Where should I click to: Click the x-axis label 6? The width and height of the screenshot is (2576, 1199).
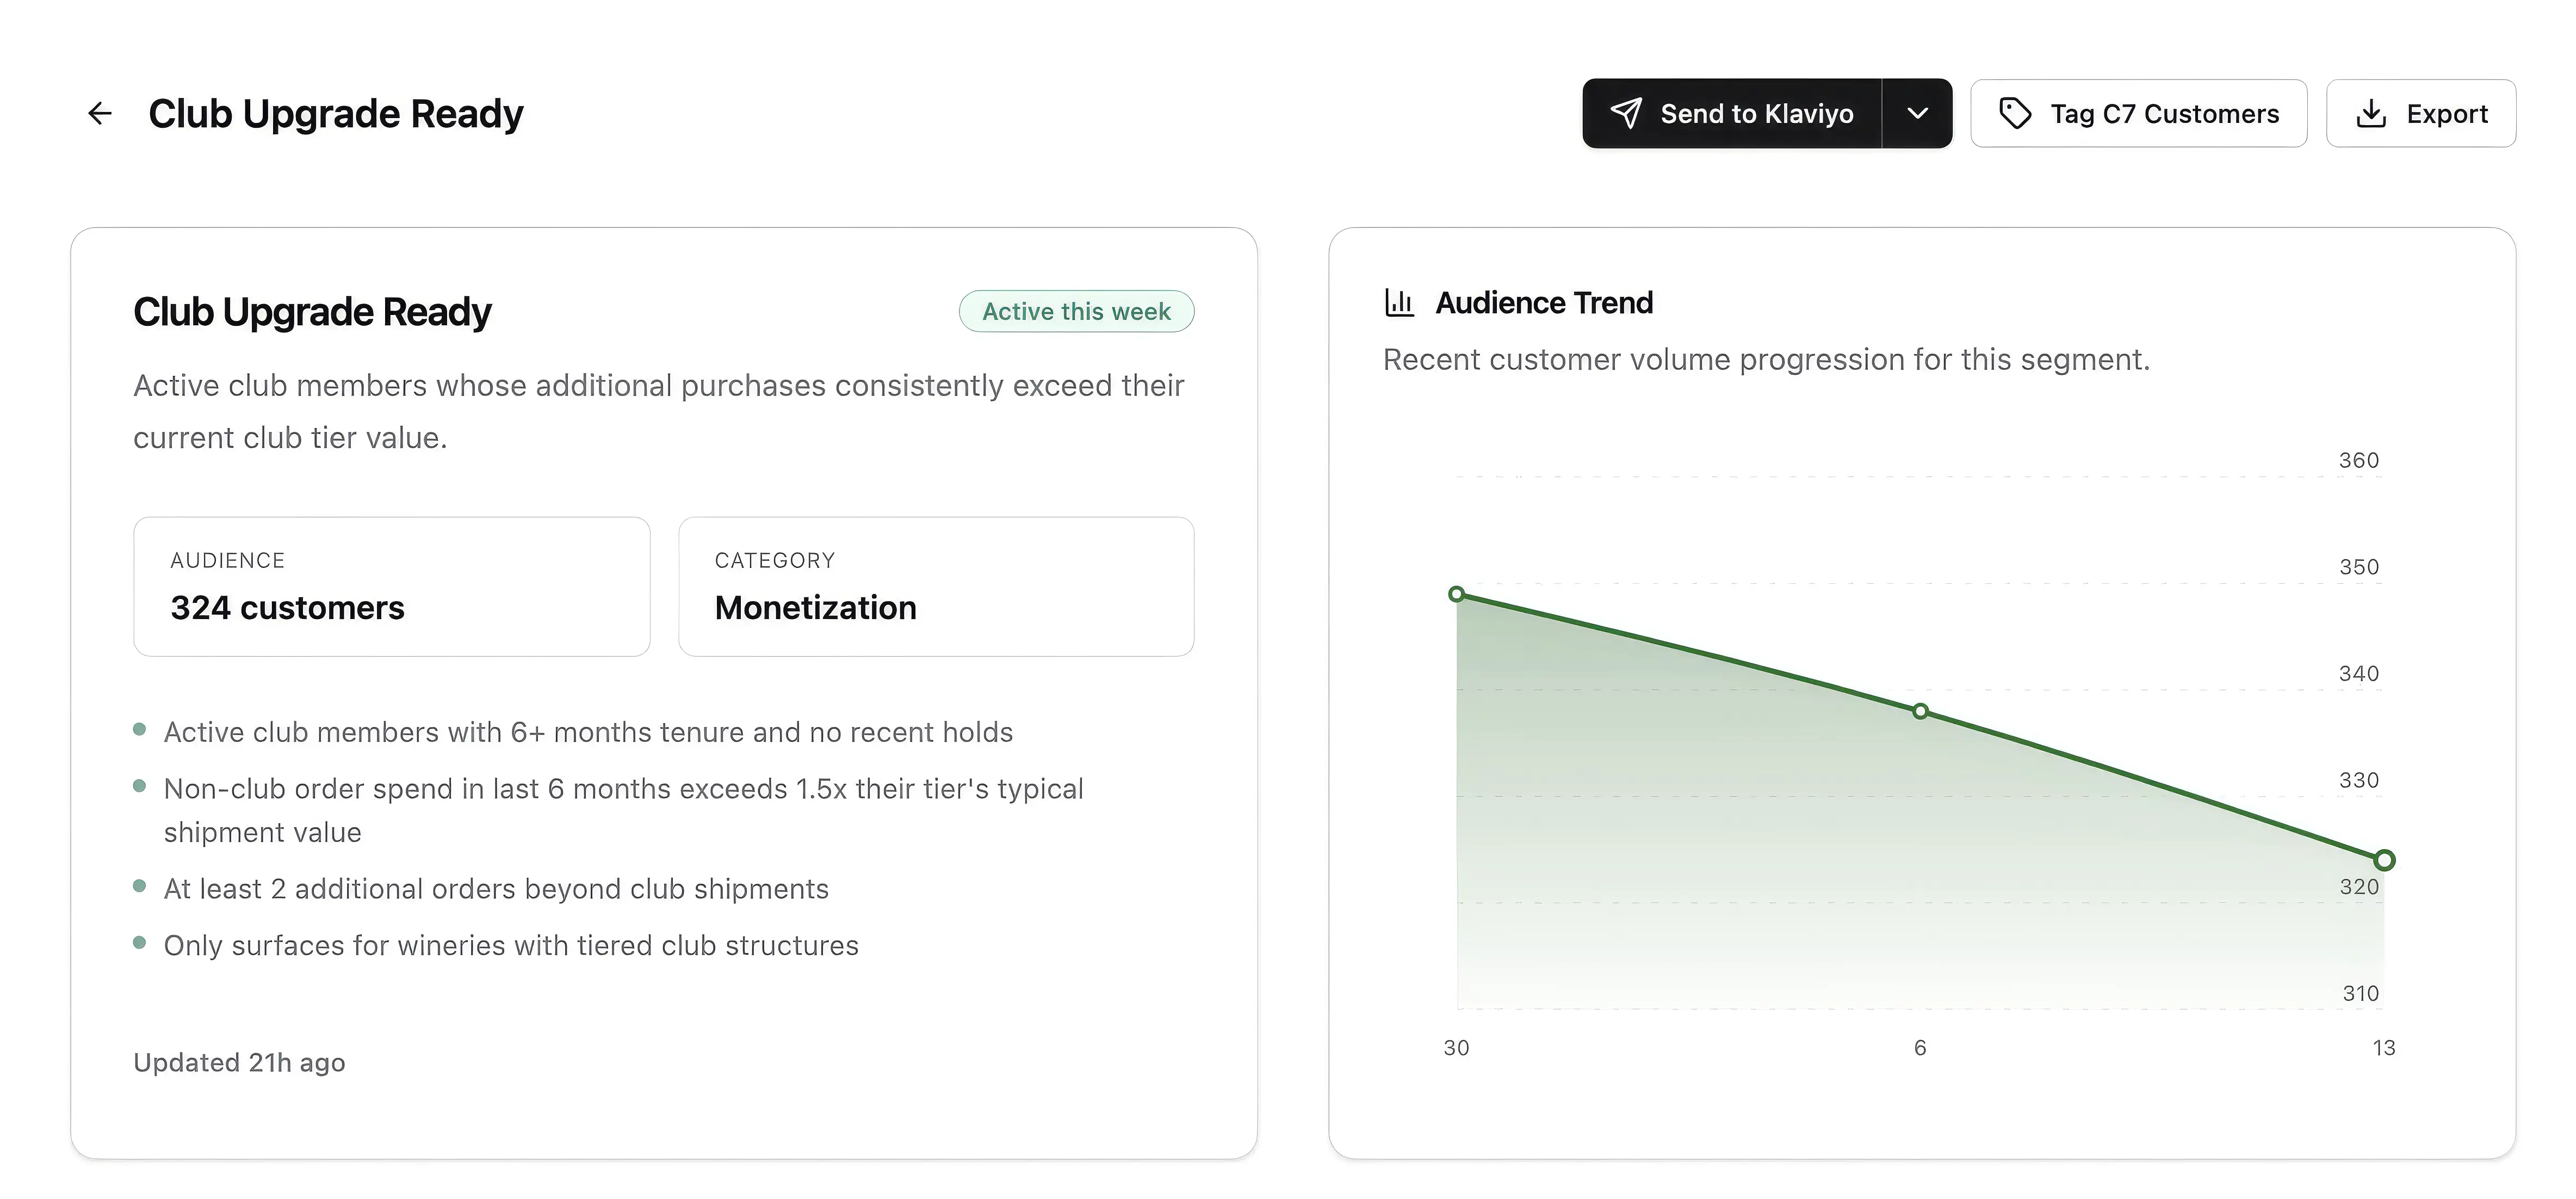[x=1920, y=1048]
